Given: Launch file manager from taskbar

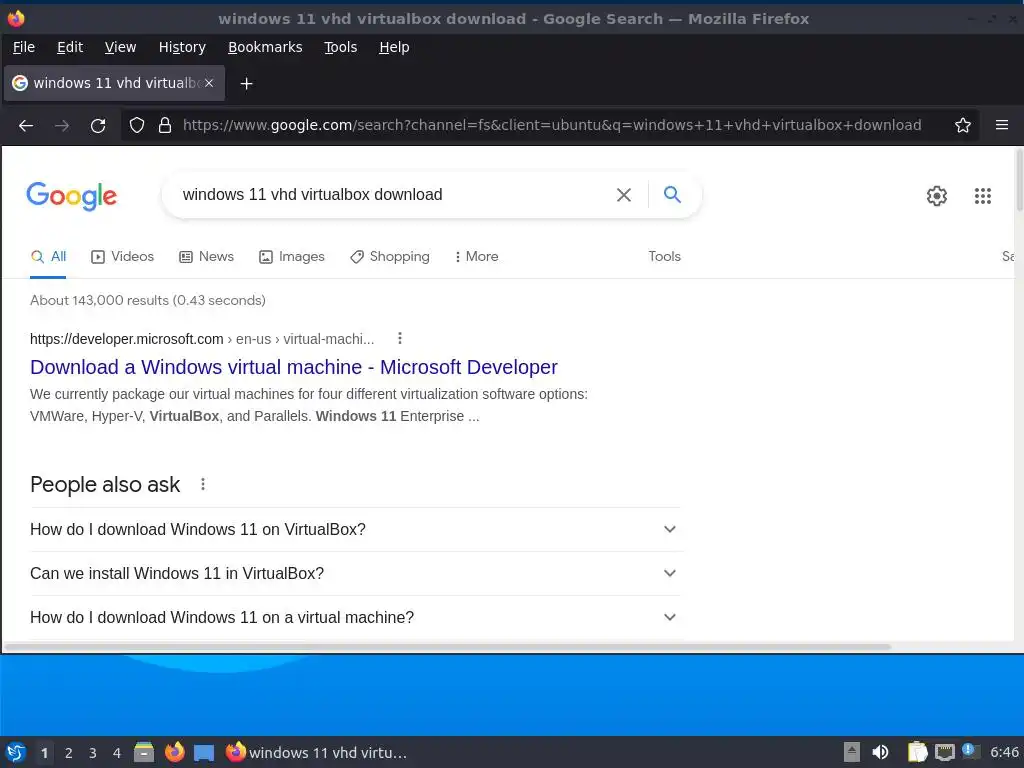Looking at the screenshot, I should click(x=144, y=752).
